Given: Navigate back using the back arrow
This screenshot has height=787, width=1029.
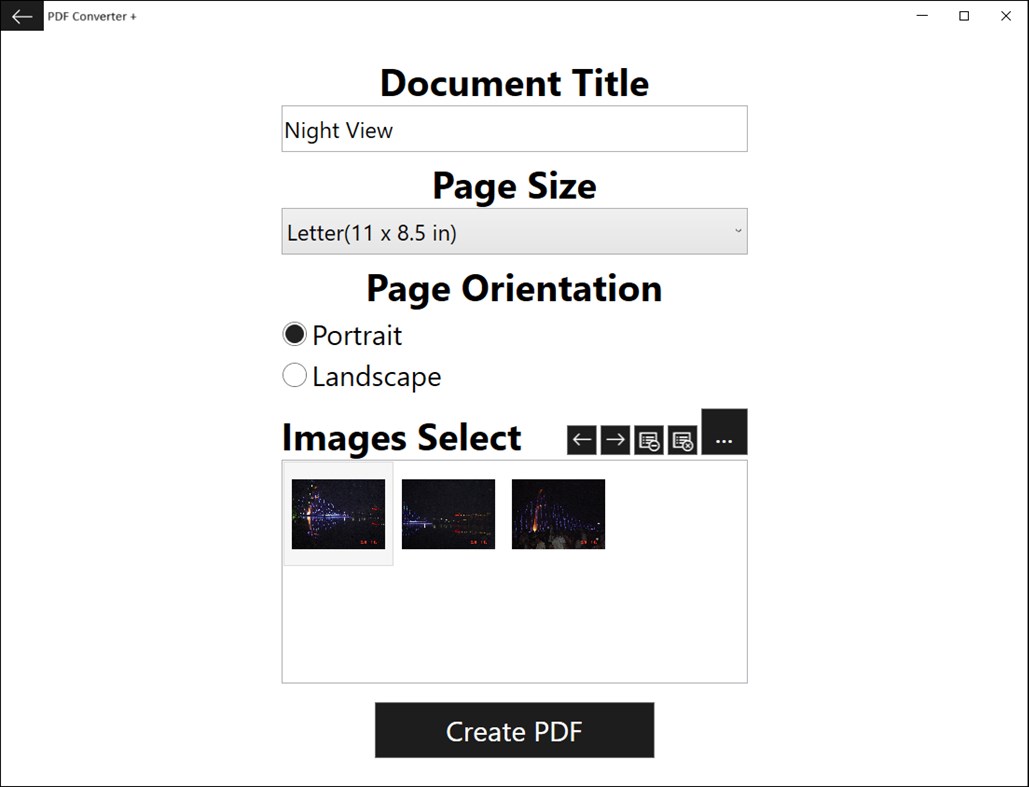Looking at the screenshot, I should coord(22,16).
